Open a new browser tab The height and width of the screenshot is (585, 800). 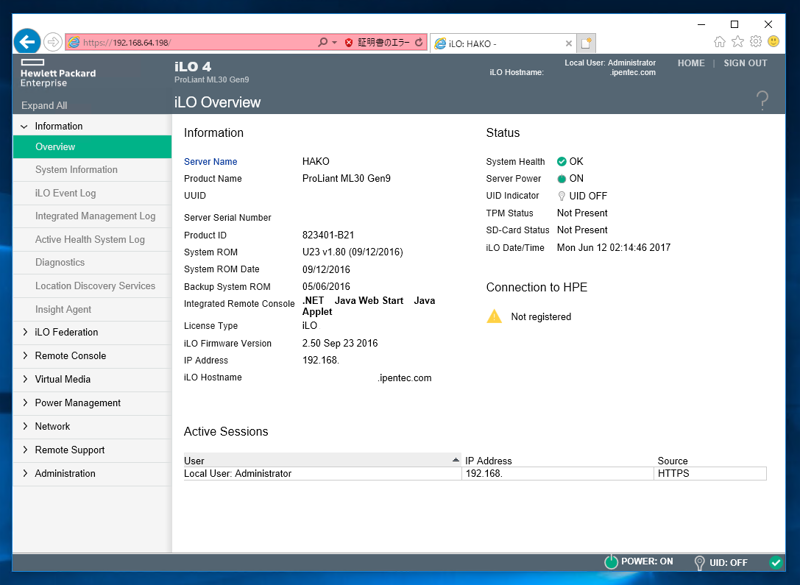point(586,43)
